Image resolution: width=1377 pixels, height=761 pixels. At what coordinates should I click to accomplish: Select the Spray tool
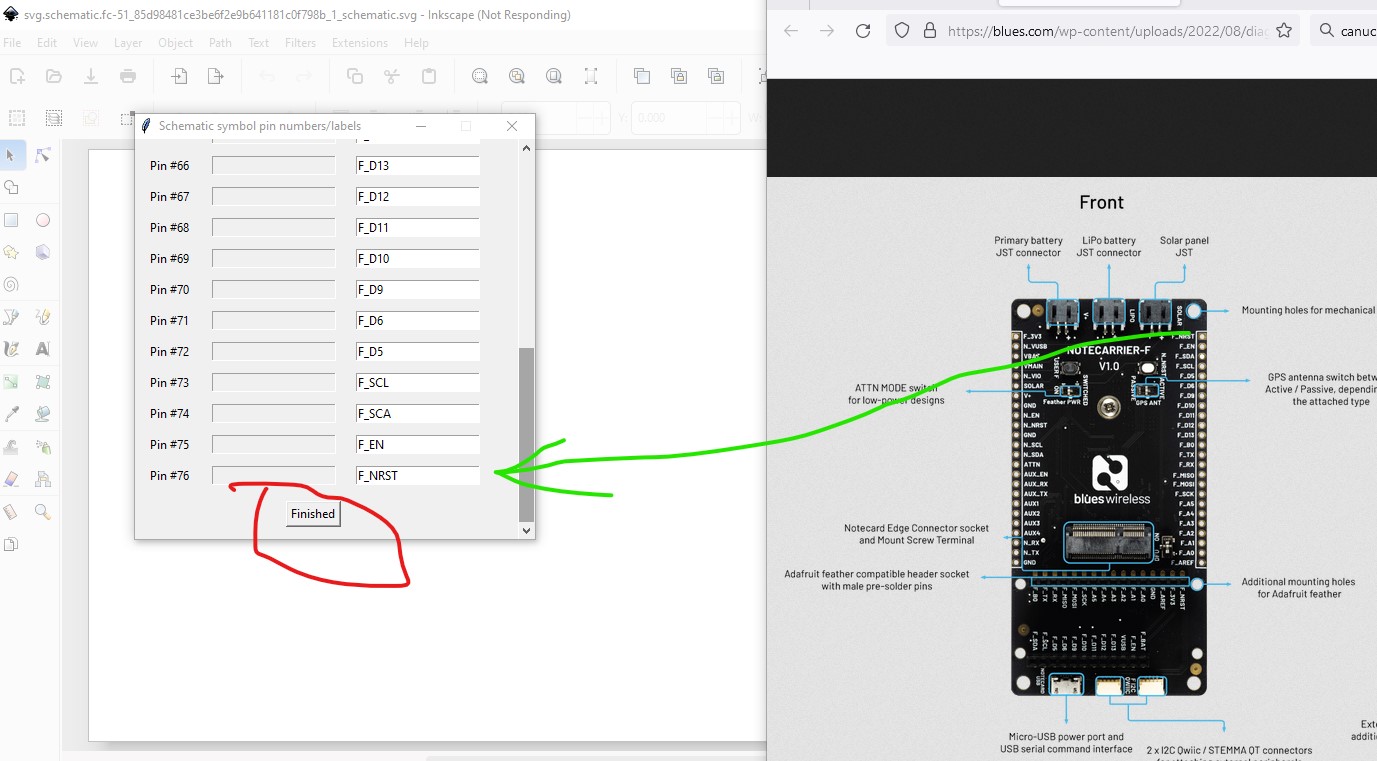pyautogui.click(x=42, y=447)
